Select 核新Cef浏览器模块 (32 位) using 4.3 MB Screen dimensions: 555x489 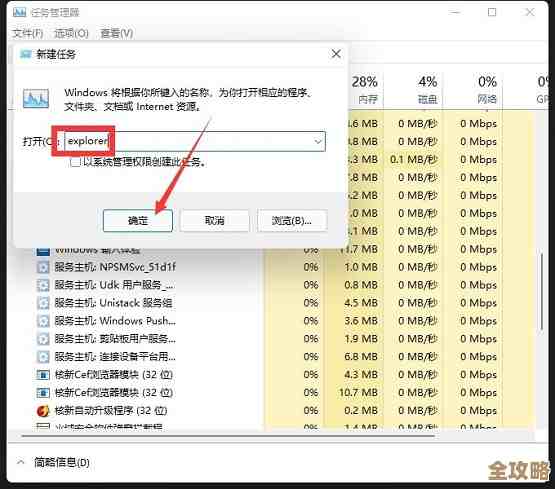114,375
